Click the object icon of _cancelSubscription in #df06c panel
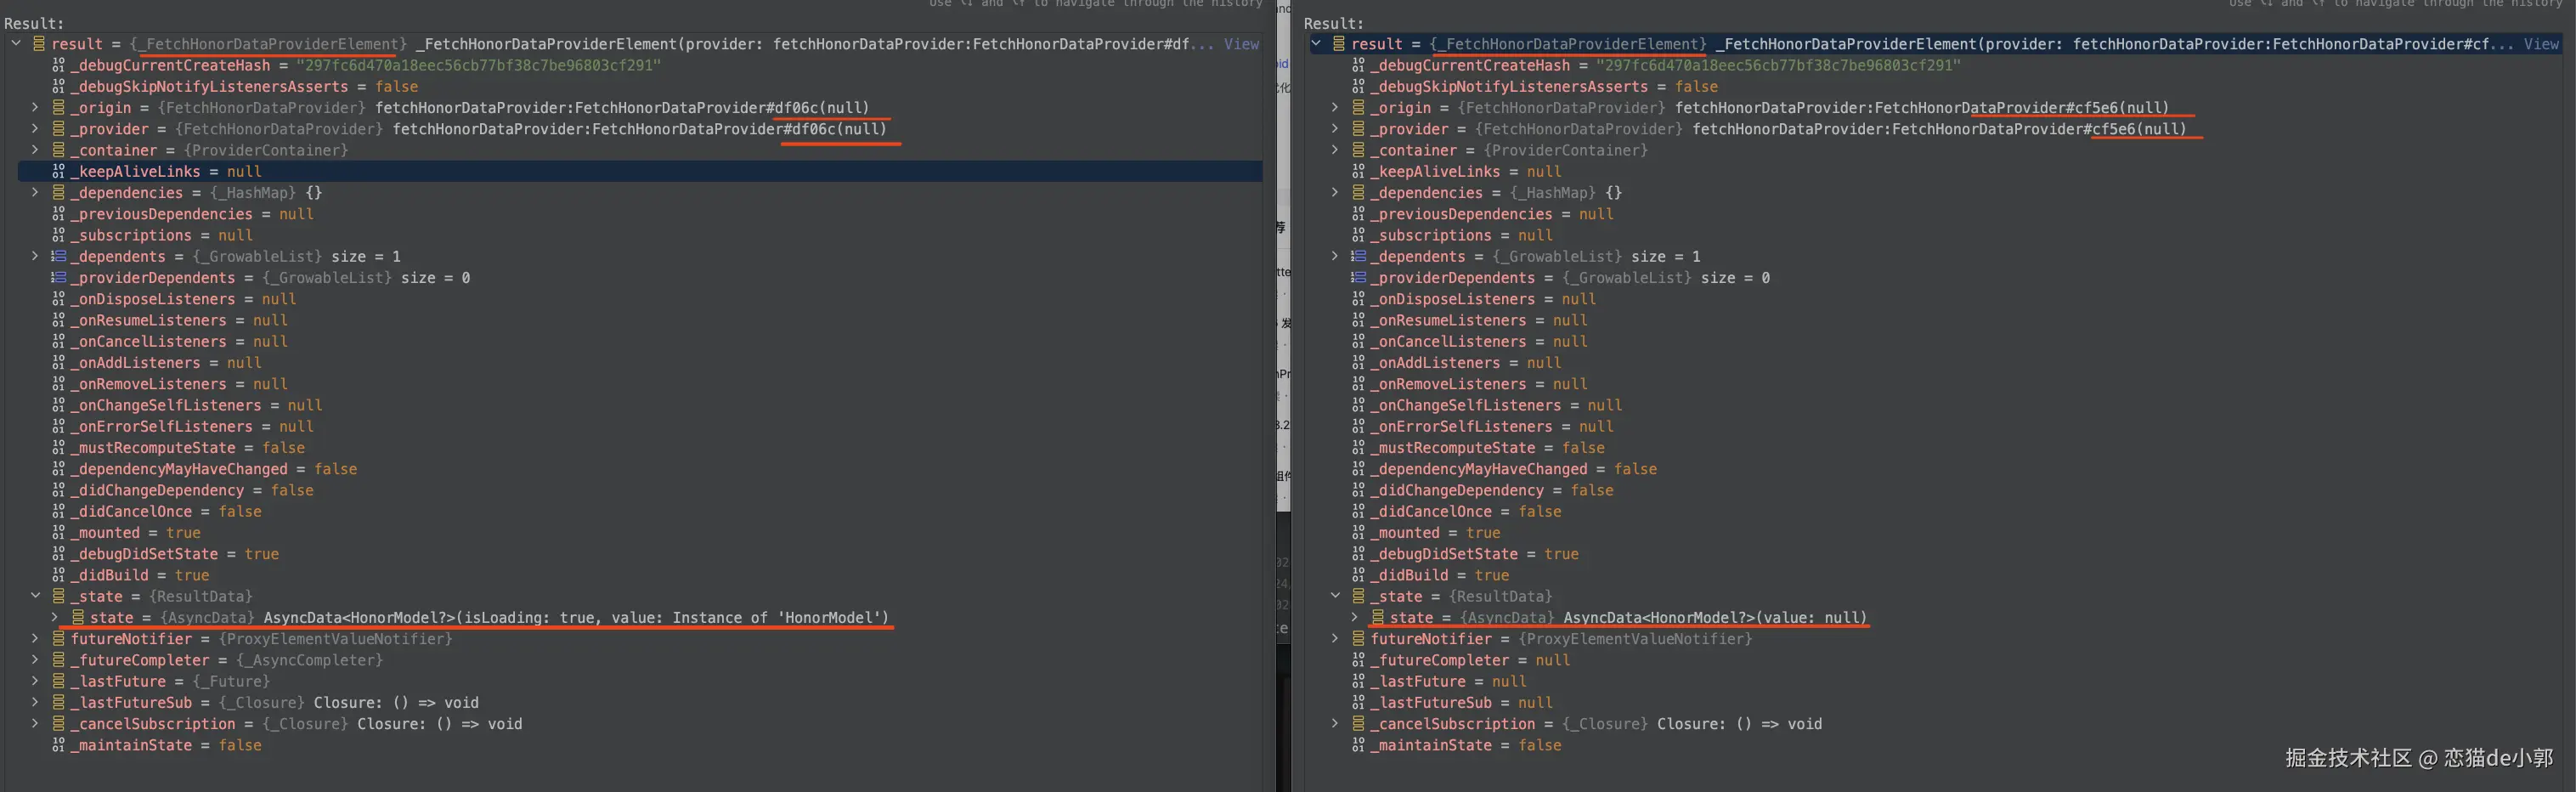The image size is (2576, 792). (58, 724)
